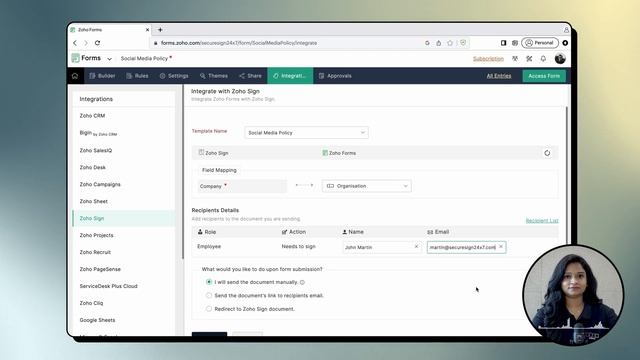The width and height of the screenshot is (640, 360).
Task: Select Zoho Sign integration
Action: click(124, 218)
